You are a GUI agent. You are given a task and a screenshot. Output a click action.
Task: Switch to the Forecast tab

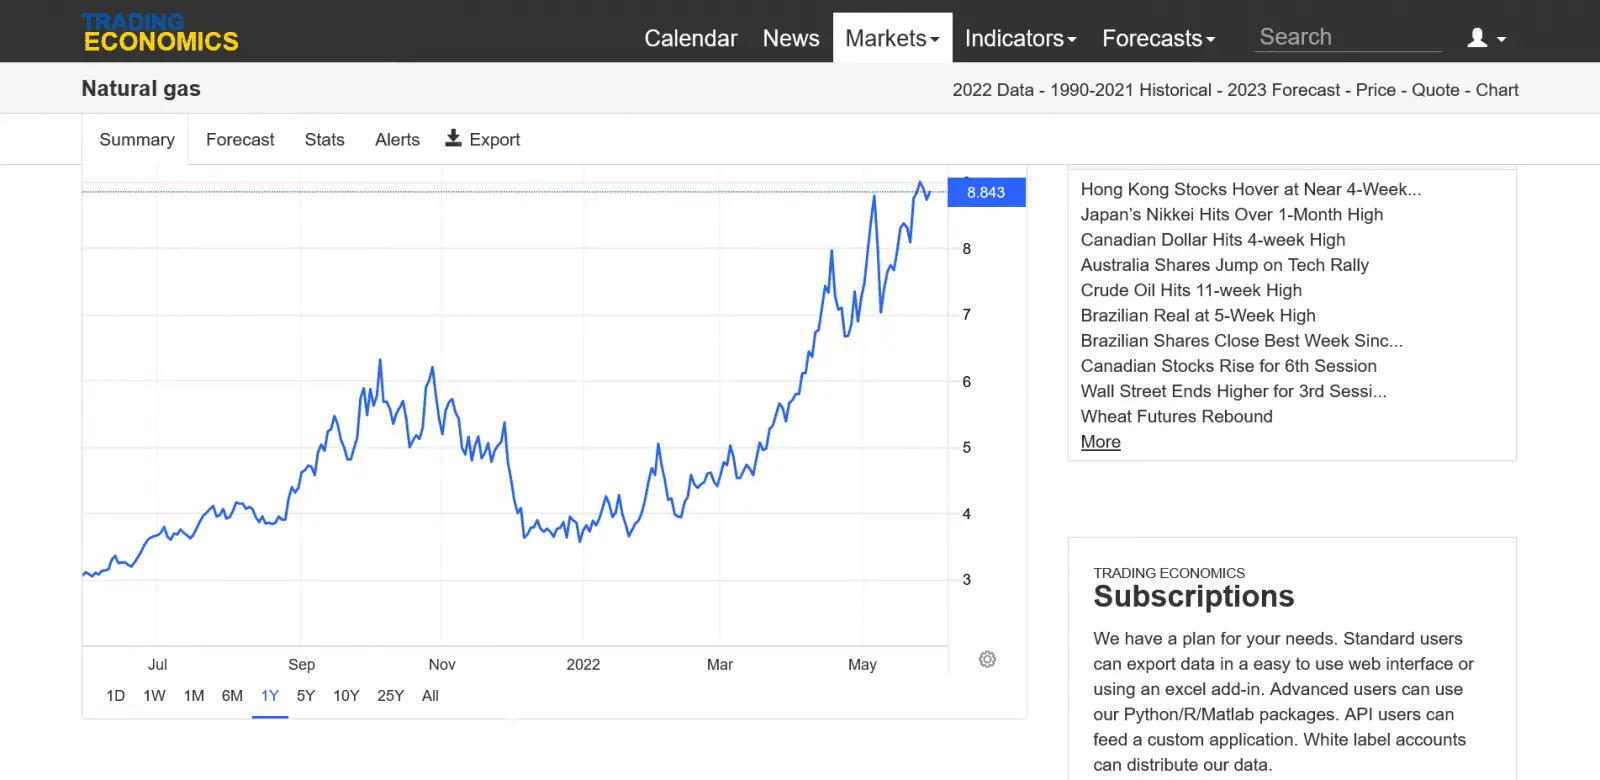coord(240,140)
